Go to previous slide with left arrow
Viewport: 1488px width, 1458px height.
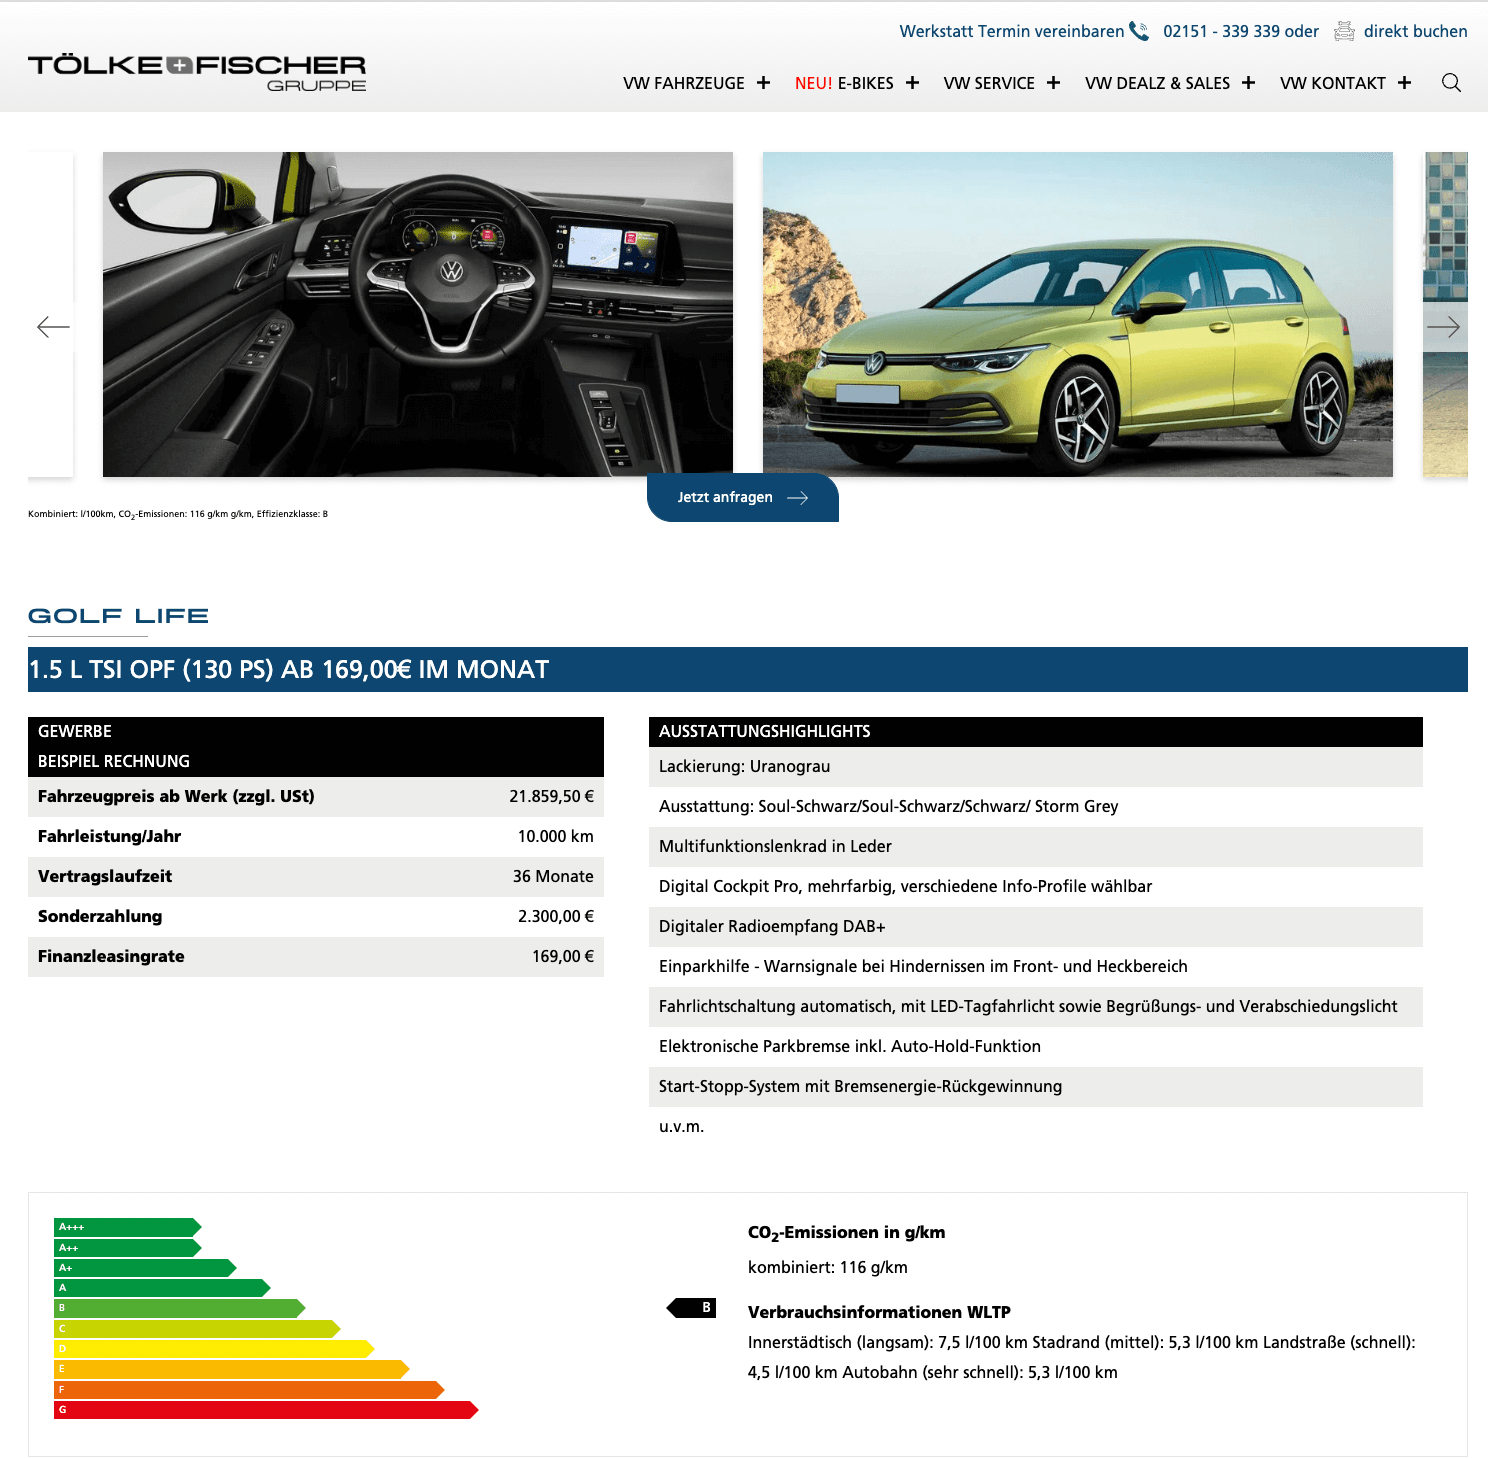coord(53,327)
